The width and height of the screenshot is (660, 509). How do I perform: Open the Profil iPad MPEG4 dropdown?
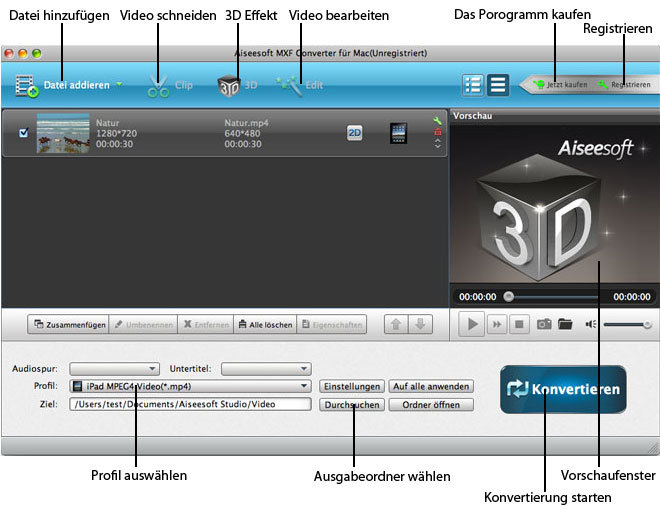(x=190, y=386)
